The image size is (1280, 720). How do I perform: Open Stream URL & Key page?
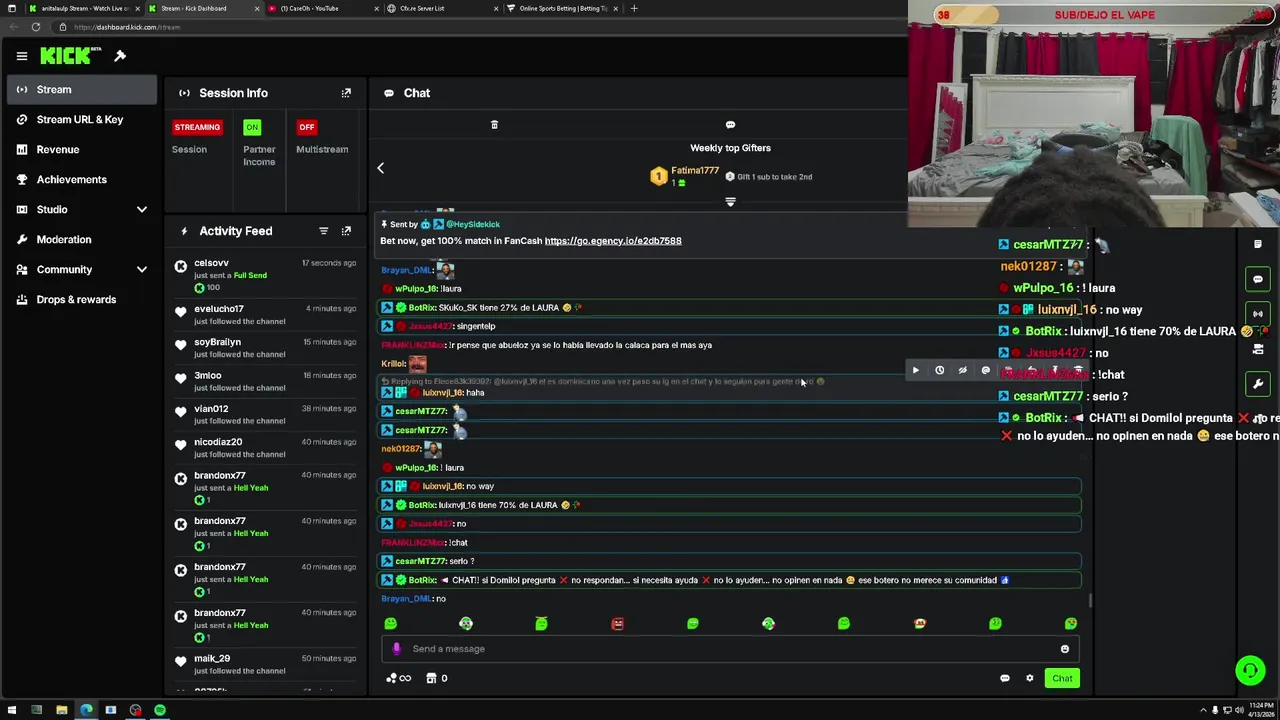(x=82, y=120)
